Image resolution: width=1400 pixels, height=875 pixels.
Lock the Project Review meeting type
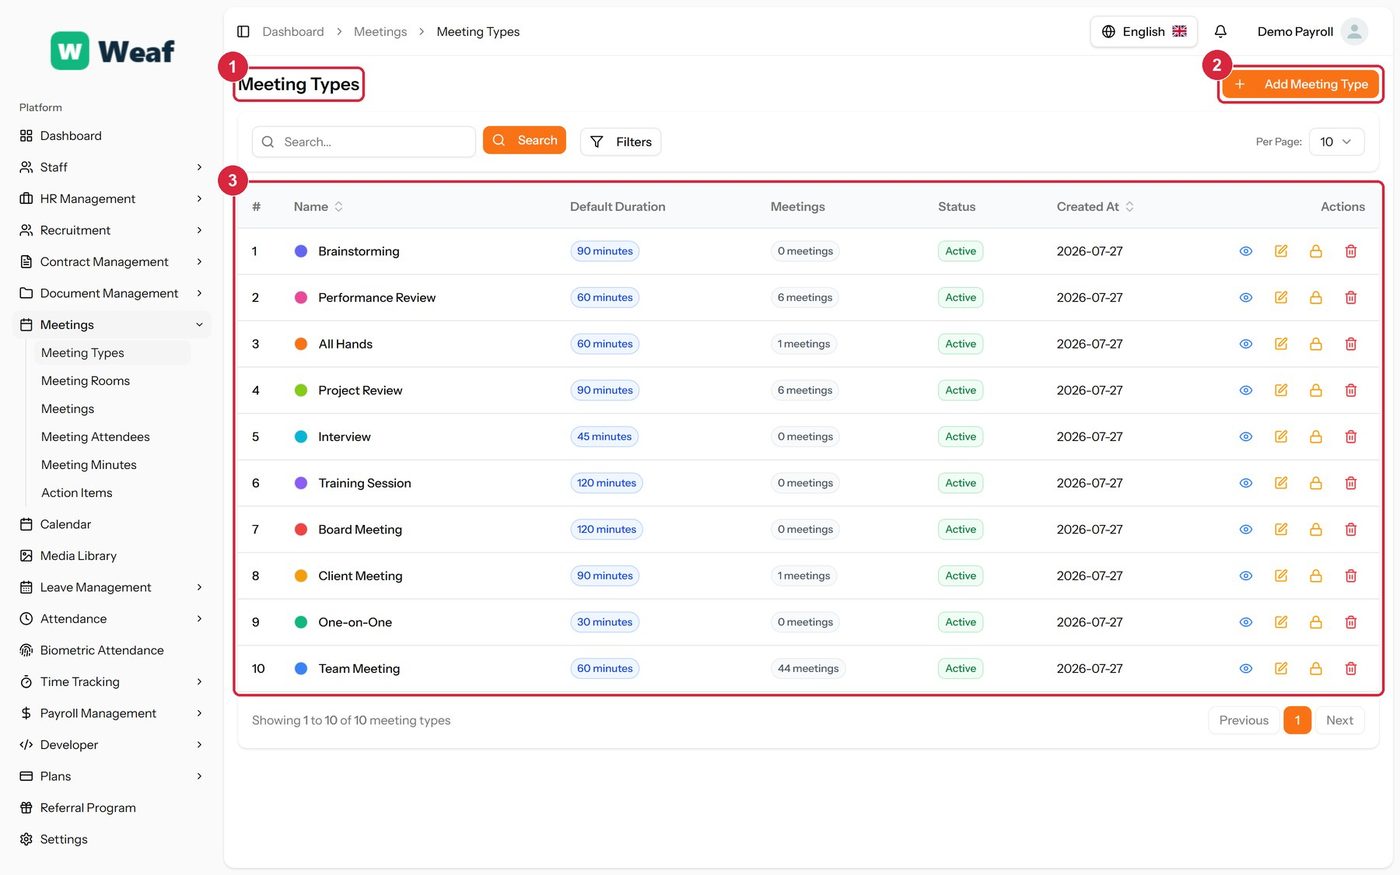tap(1316, 390)
